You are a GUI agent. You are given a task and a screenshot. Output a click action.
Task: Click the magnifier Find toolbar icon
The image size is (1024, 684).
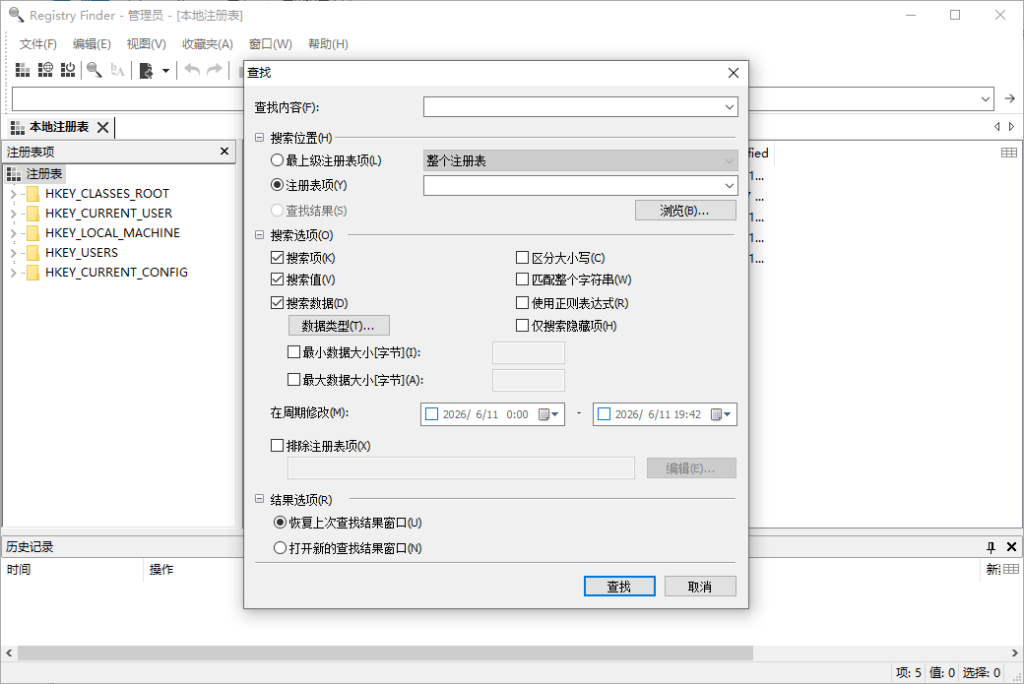(94, 70)
